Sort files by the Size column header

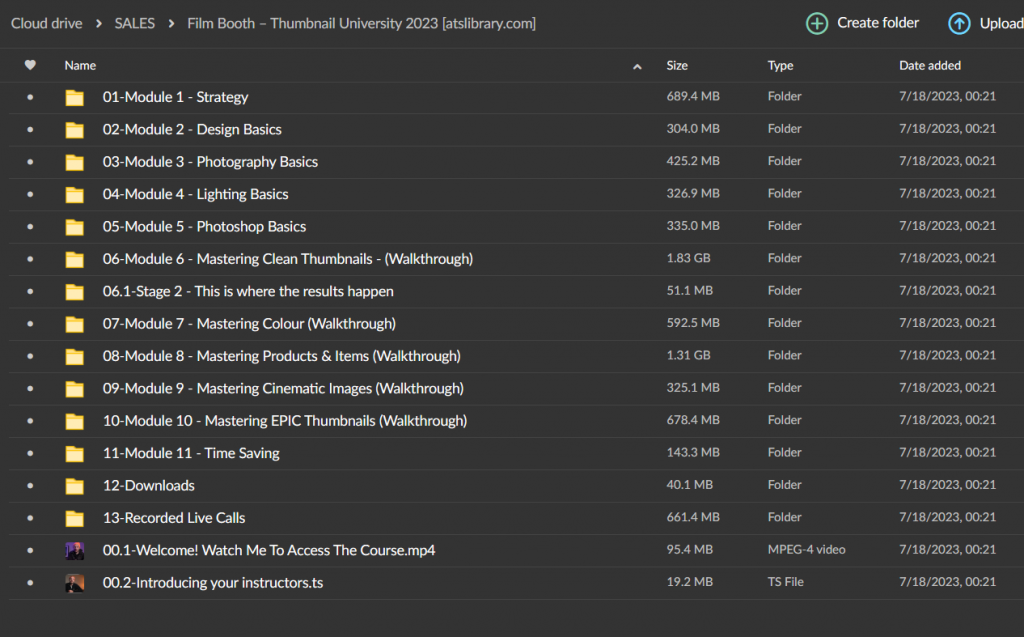coord(677,65)
